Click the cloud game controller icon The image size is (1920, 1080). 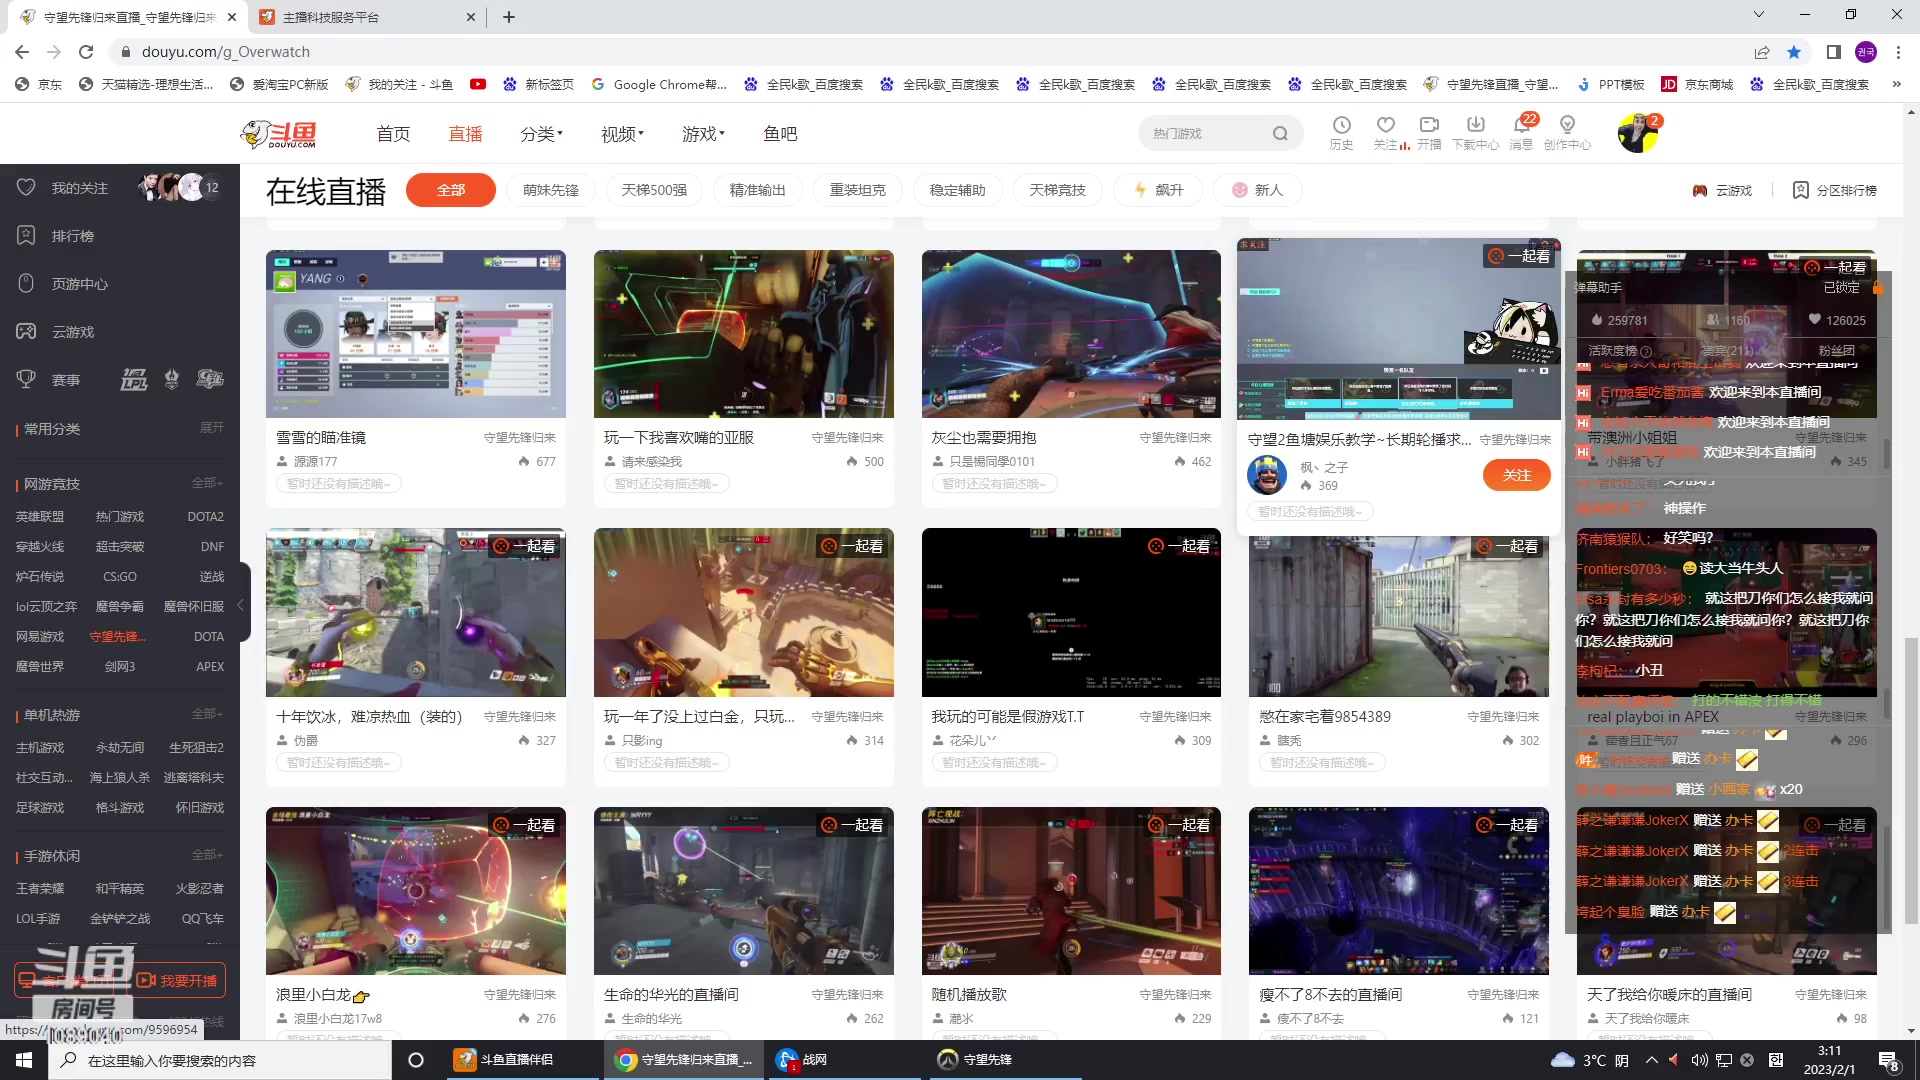(1699, 190)
